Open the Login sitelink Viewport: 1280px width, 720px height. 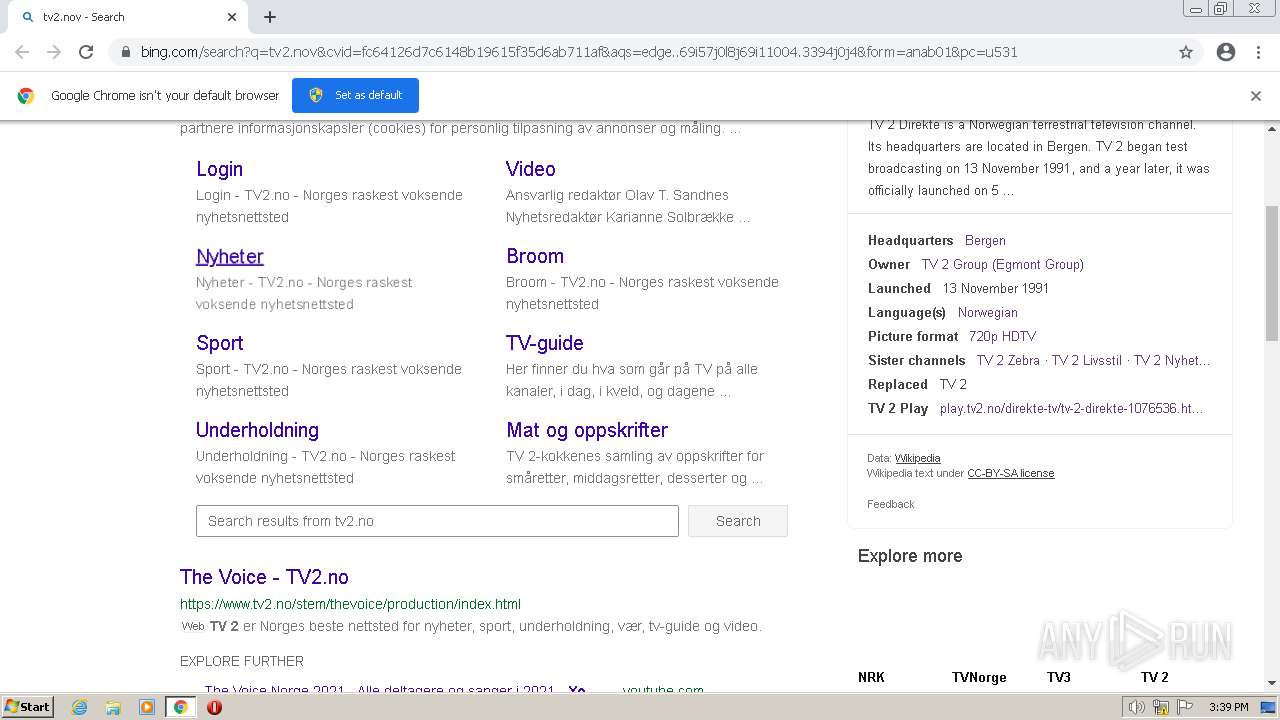[219, 169]
